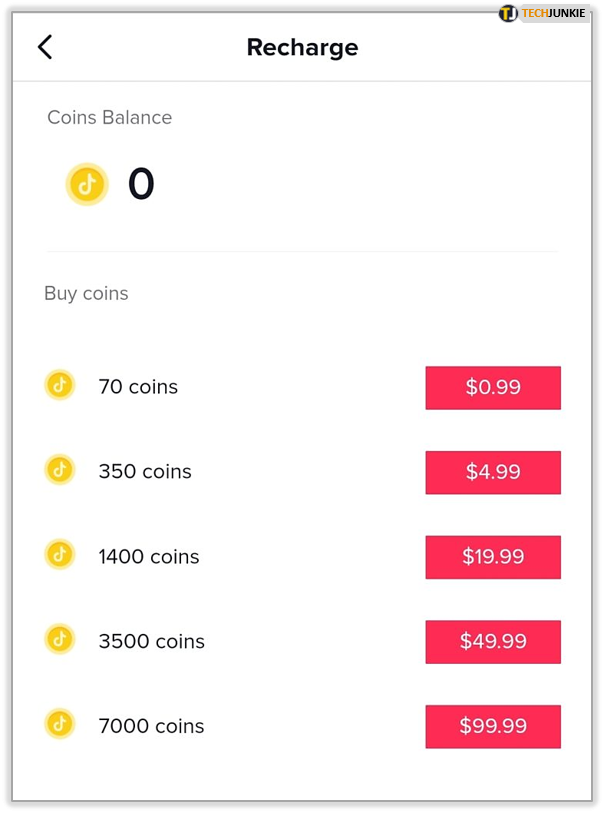604x813 pixels.
Task: Click the coin icon beside 1400 coins
Action: [59, 557]
